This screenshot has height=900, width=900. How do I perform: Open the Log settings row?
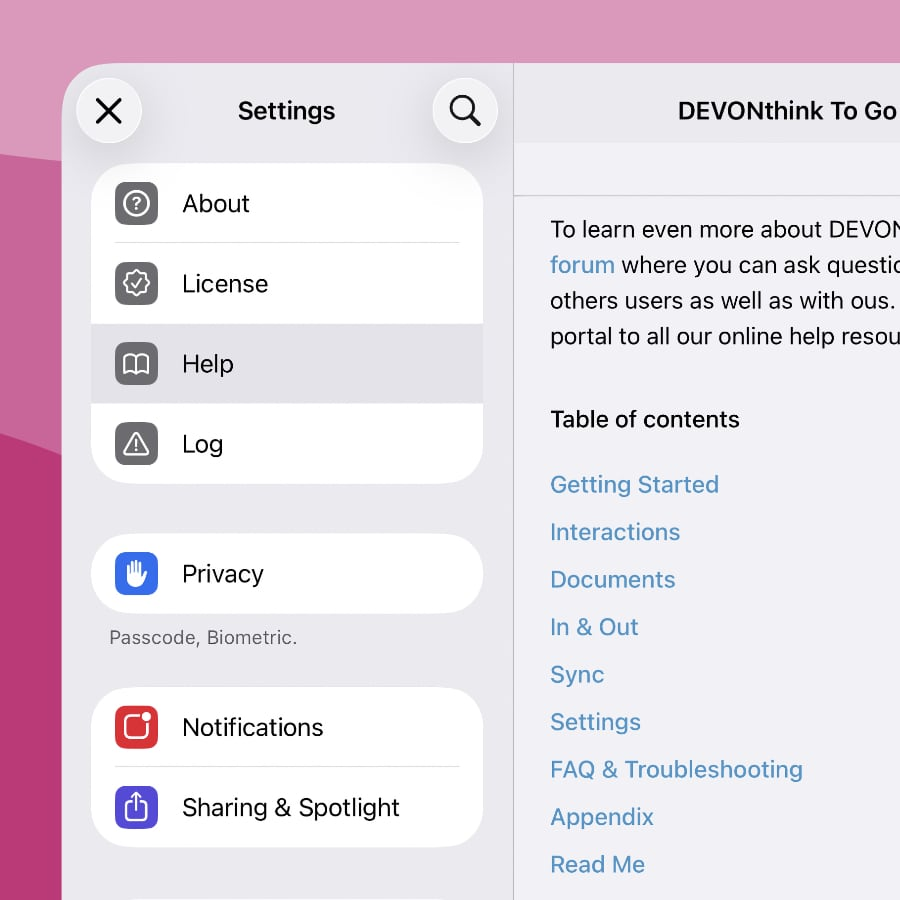[x=287, y=444]
